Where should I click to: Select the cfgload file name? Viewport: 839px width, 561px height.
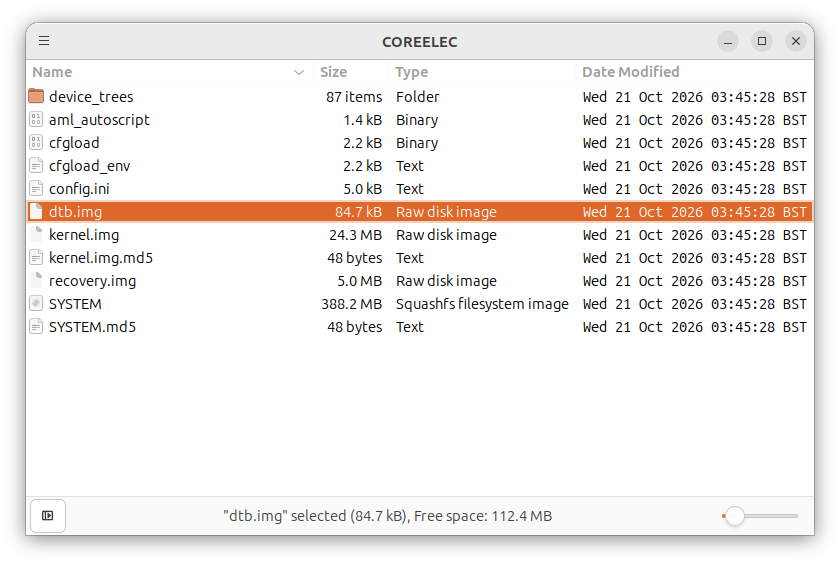74,143
